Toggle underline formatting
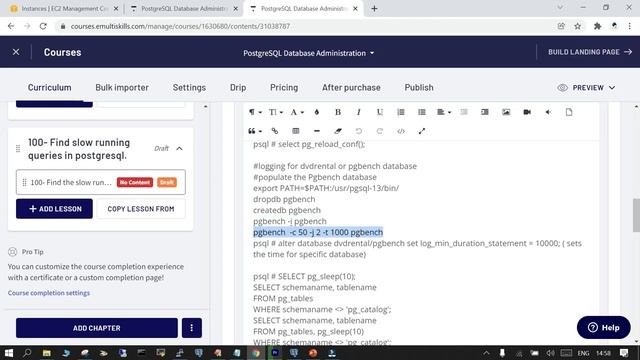Image resolution: width=640 pixels, height=360 pixels. 380,112
